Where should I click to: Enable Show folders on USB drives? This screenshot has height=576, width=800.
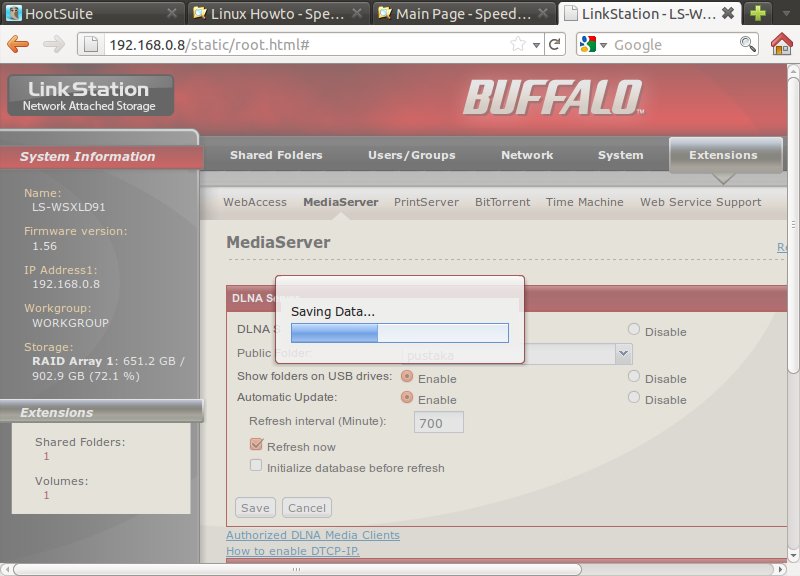point(407,377)
